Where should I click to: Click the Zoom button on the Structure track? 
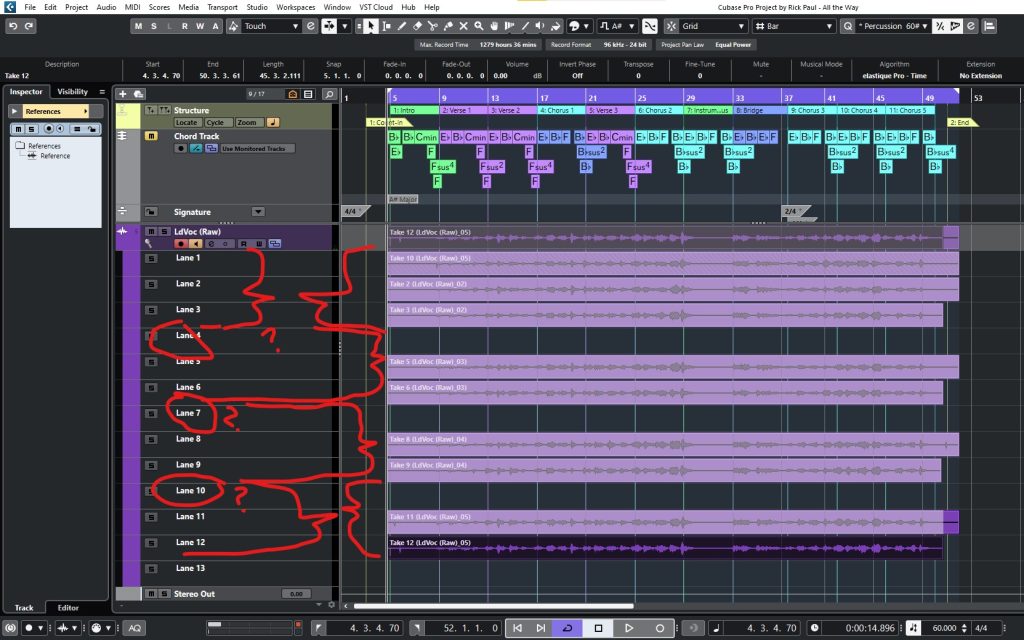click(246, 122)
